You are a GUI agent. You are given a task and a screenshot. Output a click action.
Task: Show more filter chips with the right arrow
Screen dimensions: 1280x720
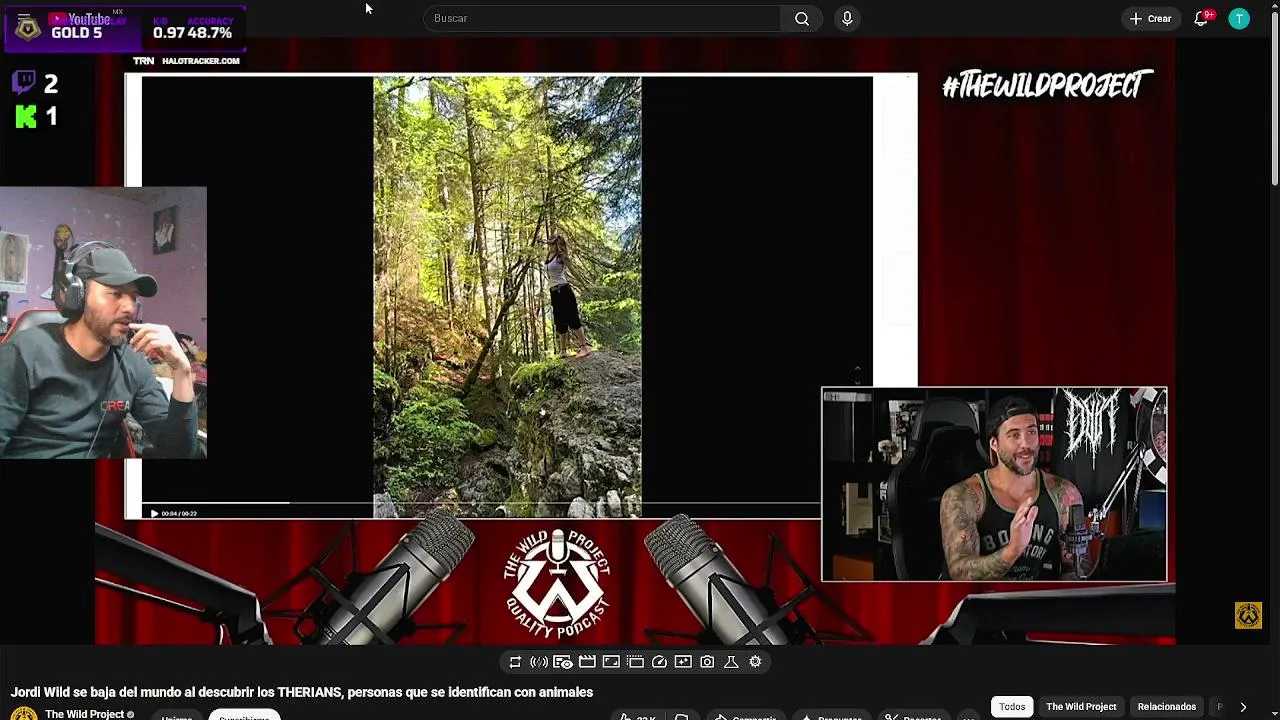click(x=1243, y=707)
